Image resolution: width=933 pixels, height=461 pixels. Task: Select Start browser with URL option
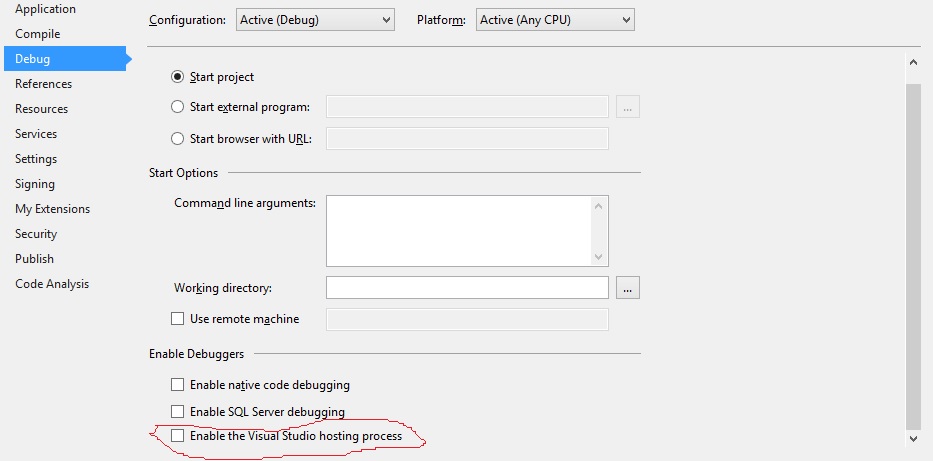(x=177, y=139)
